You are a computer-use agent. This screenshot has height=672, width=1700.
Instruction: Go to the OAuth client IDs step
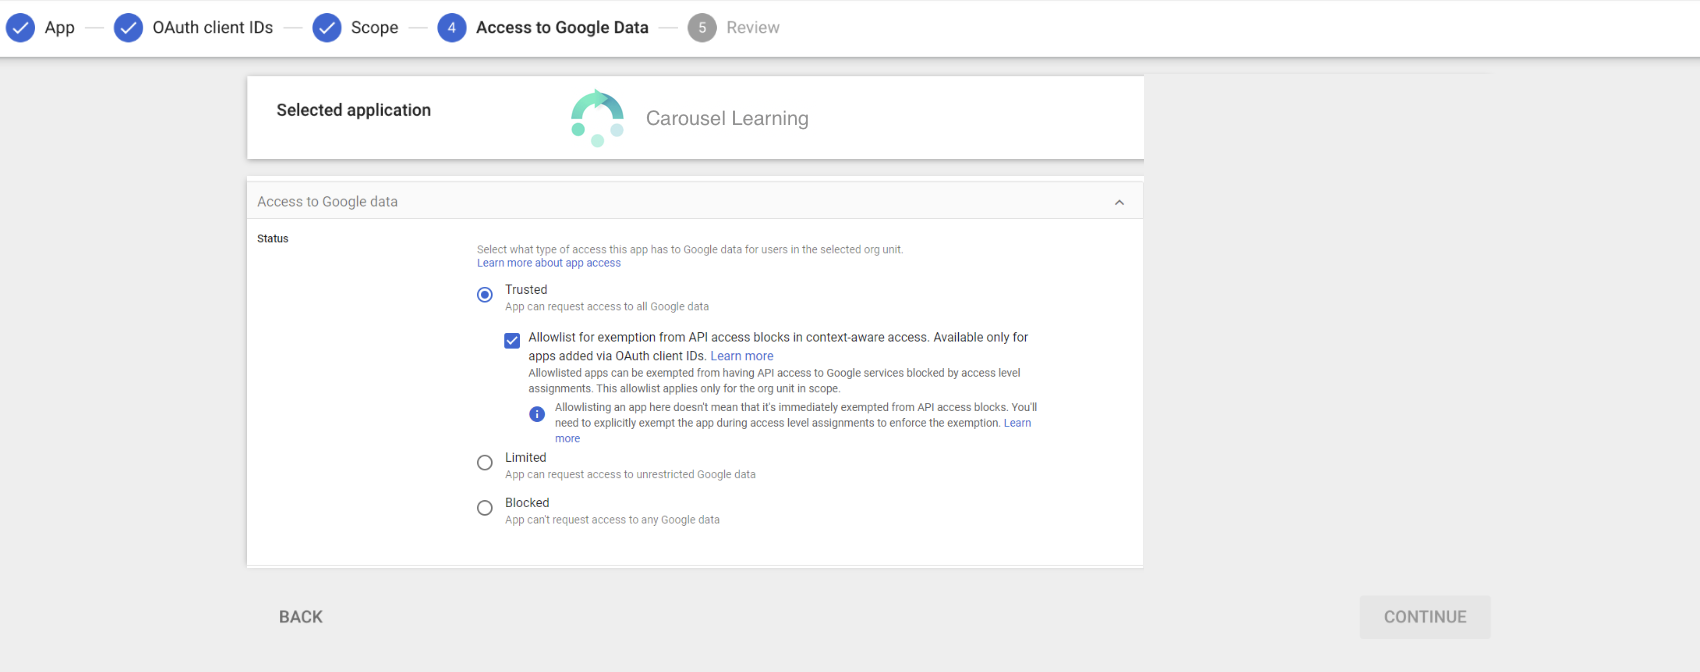pyautogui.click(x=212, y=28)
